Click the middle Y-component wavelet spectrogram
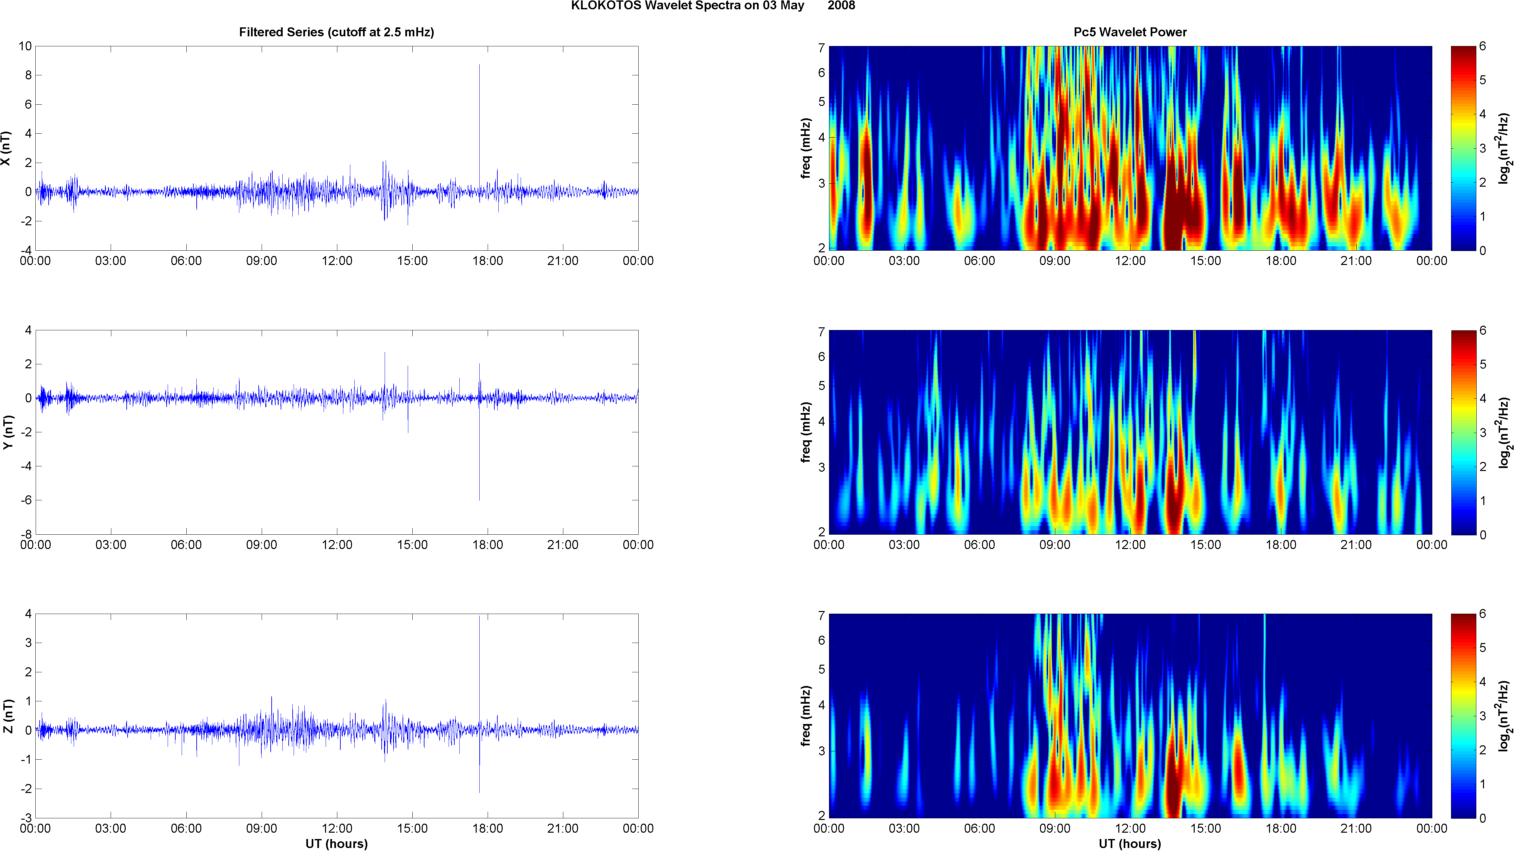This screenshot has height=851, width=1514. [1130, 432]
